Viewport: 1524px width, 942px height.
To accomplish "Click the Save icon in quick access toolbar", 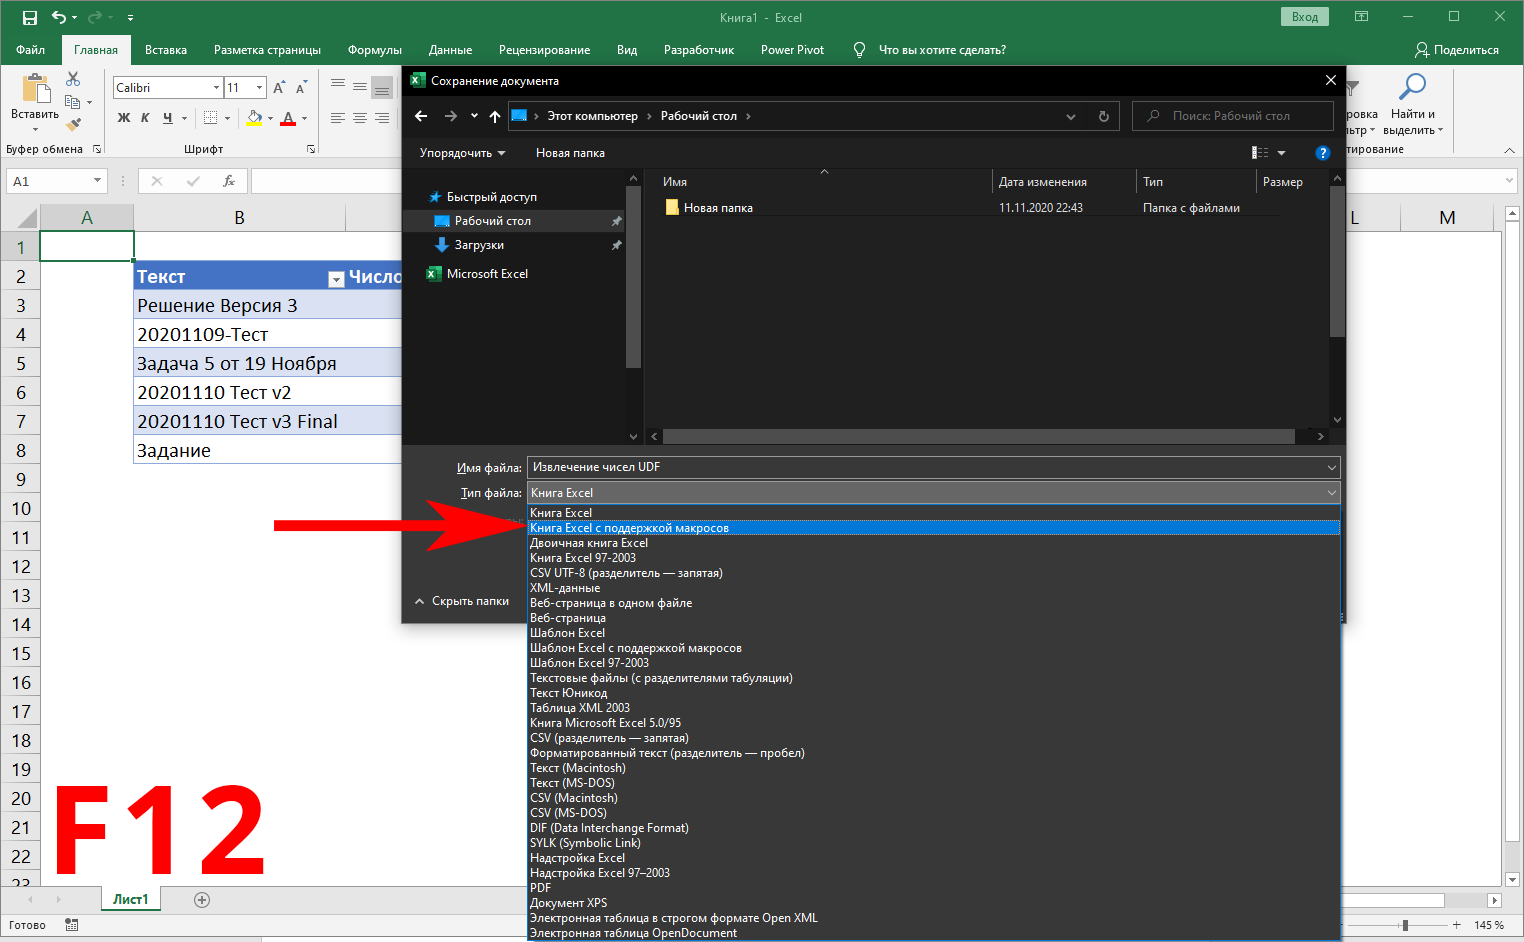I will click(x=30, y=17).
